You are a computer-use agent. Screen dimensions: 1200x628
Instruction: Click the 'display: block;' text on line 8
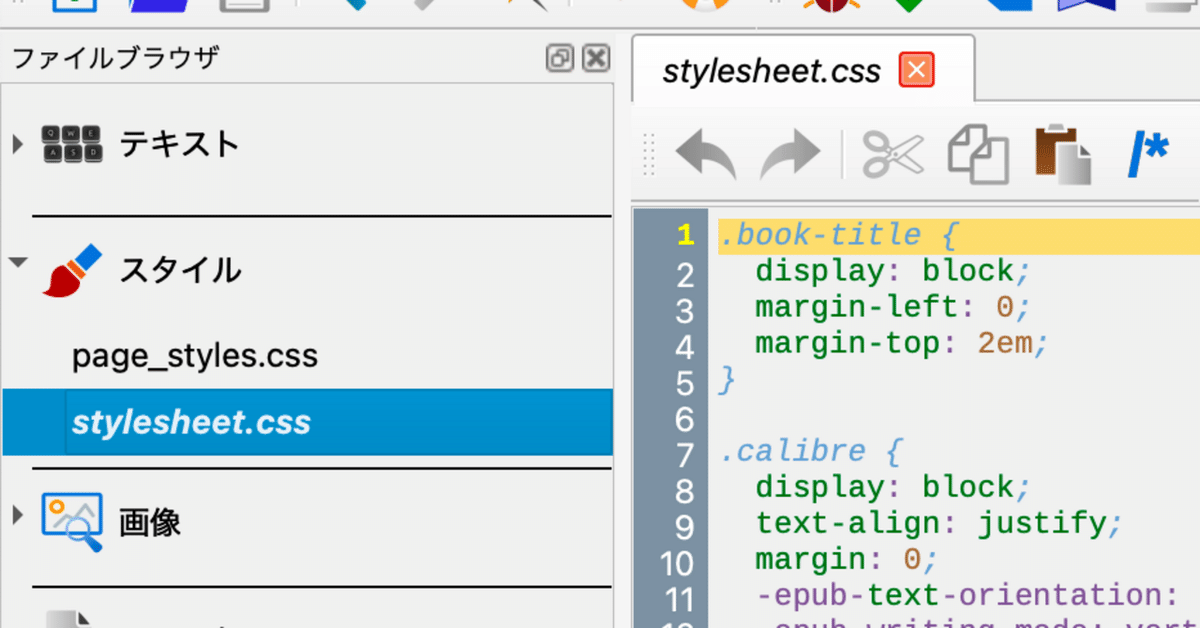(x=892, y=488)
